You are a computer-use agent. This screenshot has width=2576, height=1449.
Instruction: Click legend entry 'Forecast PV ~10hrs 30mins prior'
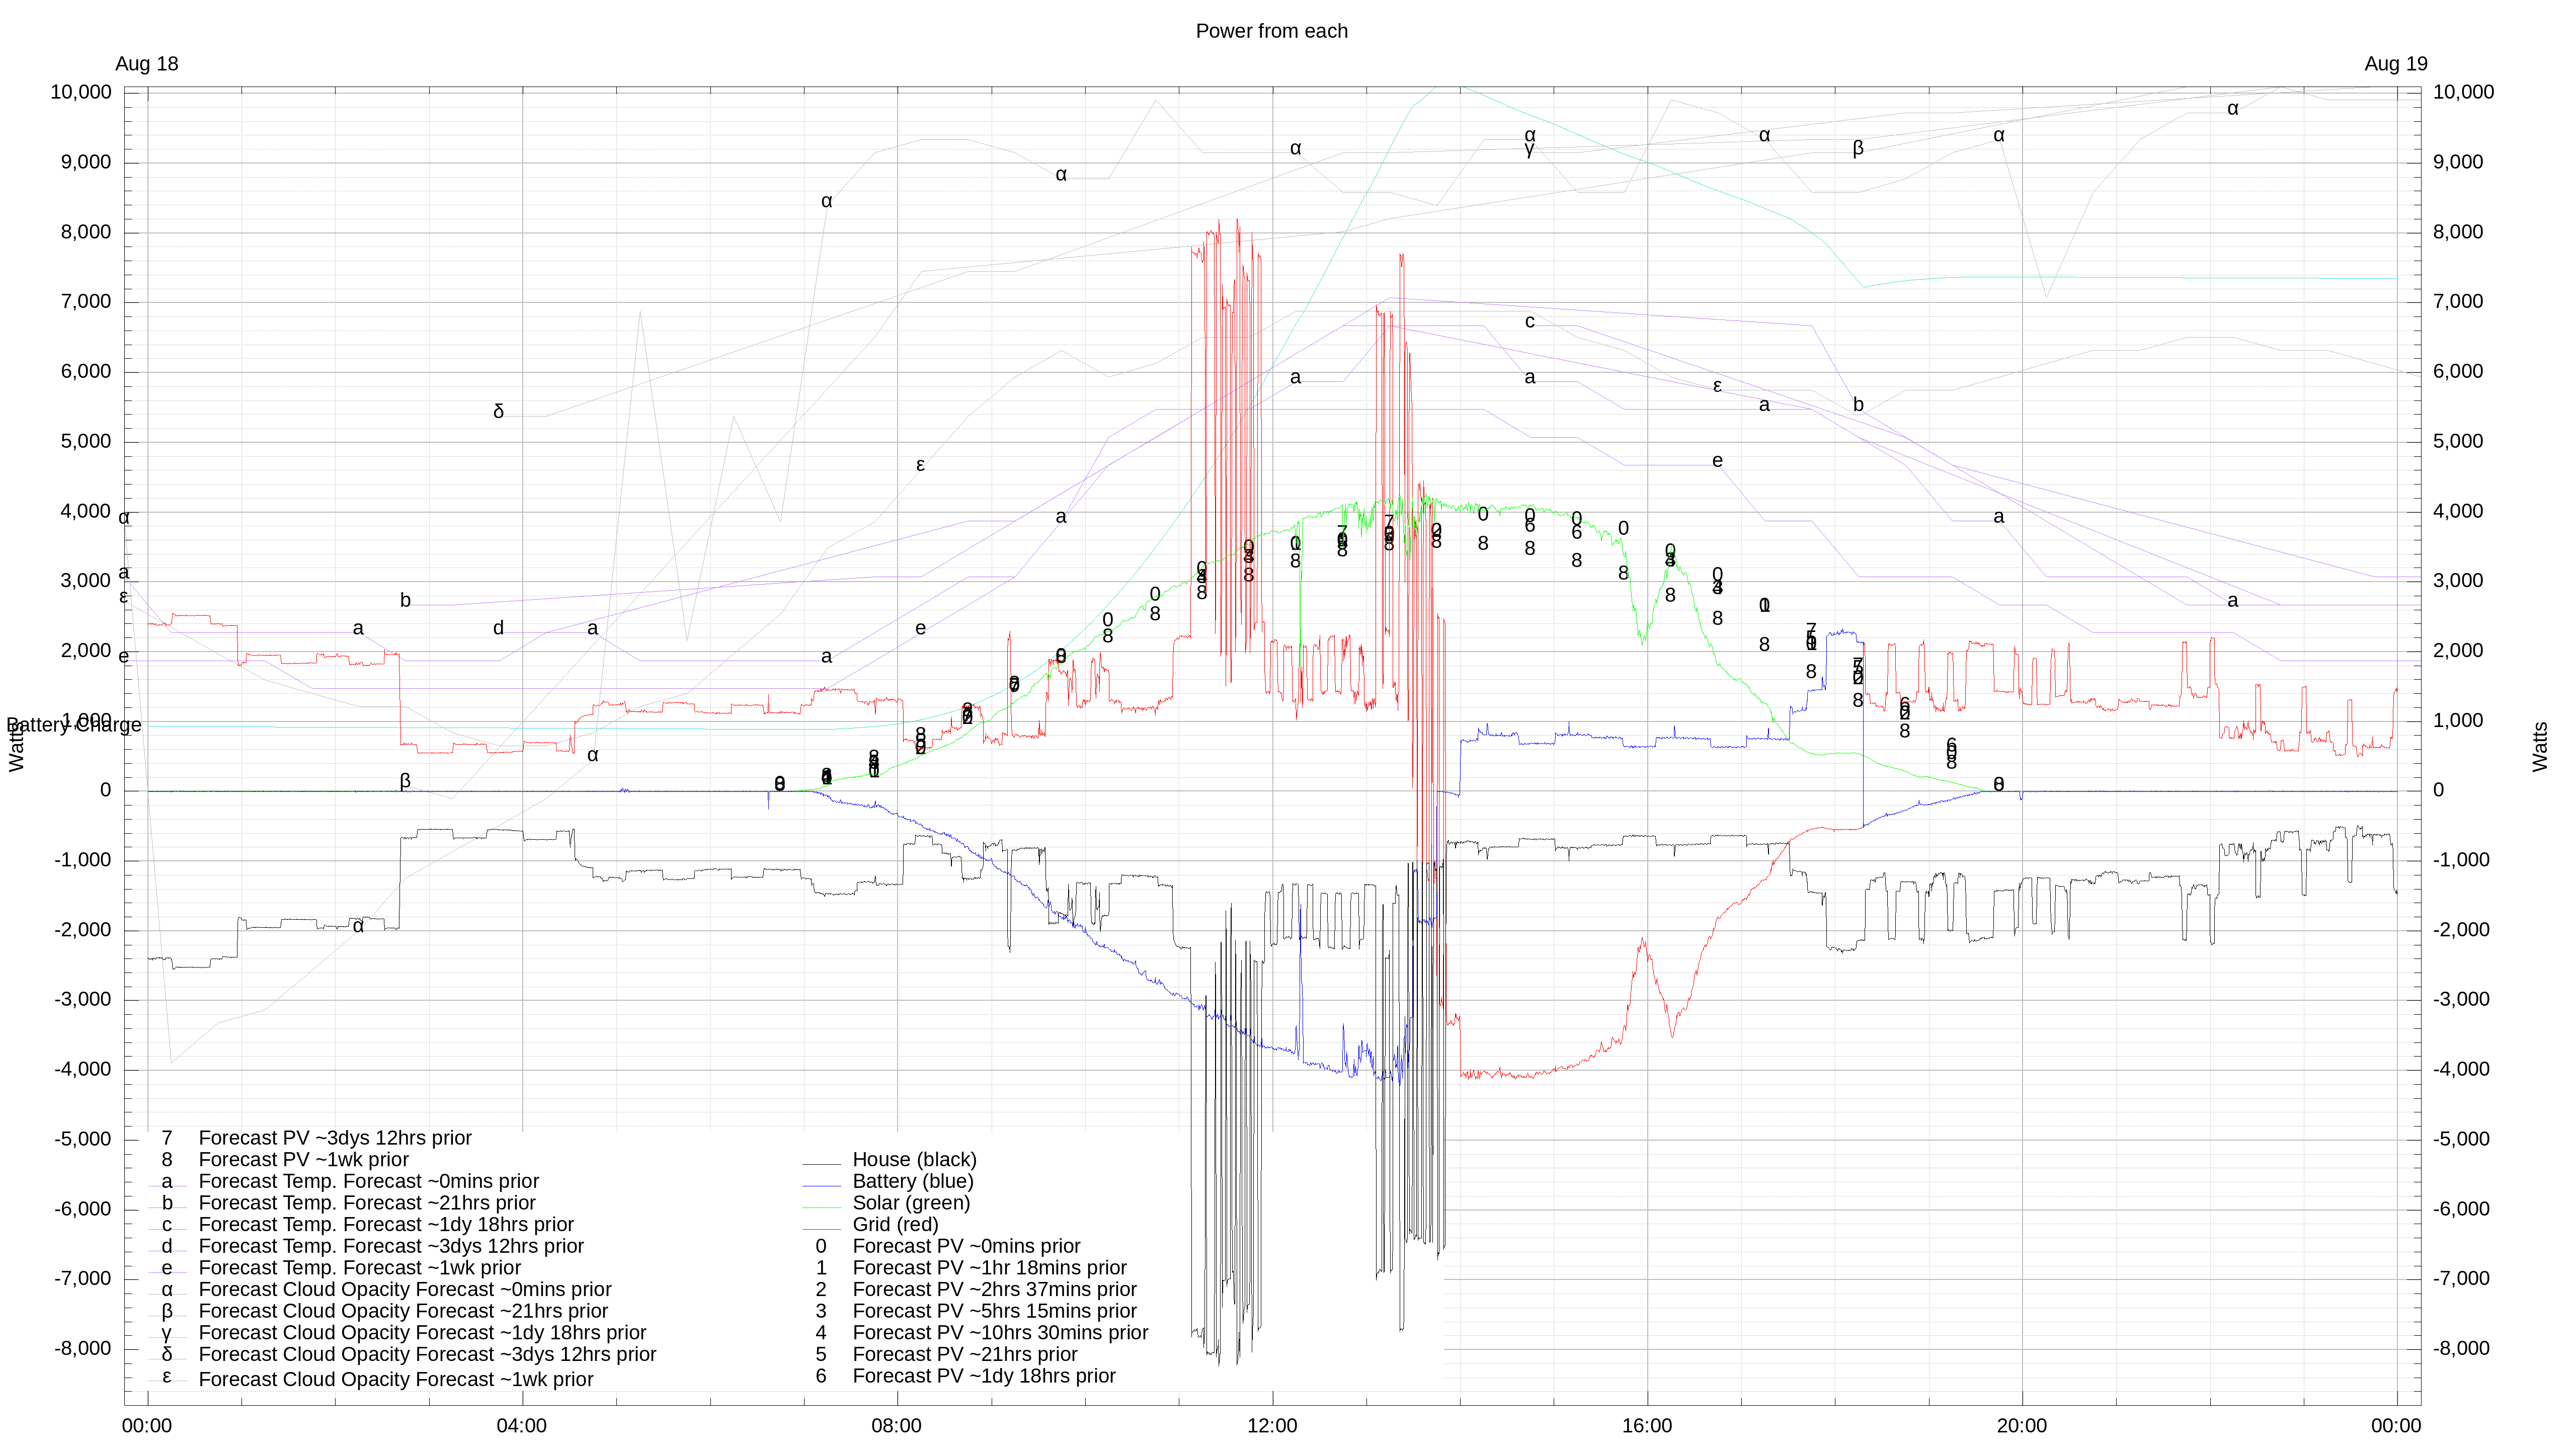point(1000,1333)
